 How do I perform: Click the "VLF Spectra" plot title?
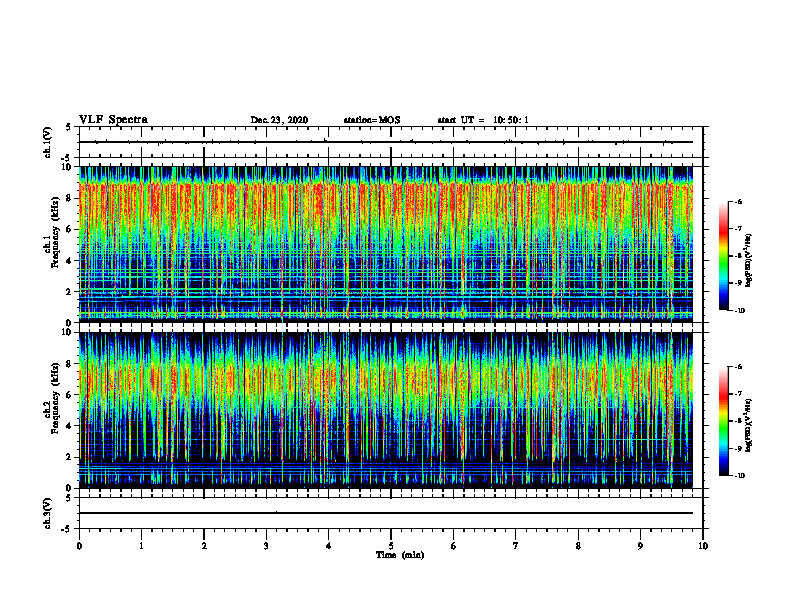pos(113,120)
